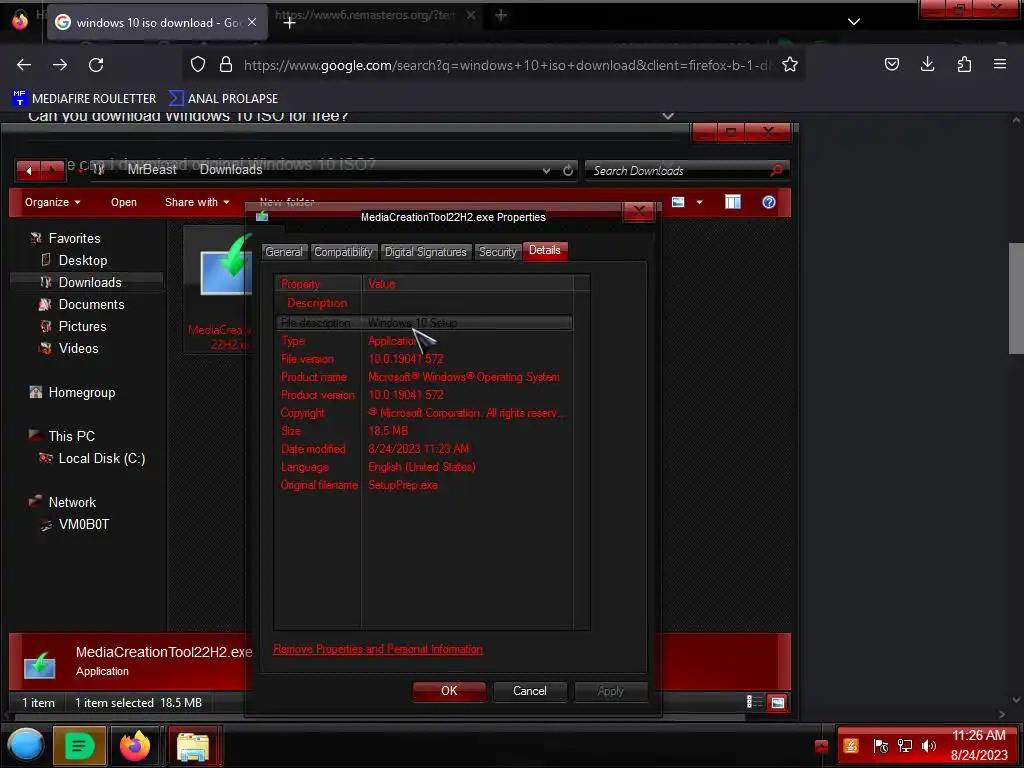The image size is (1024, 768).
Task: Click the Value column header
Action: click(468, 284)
